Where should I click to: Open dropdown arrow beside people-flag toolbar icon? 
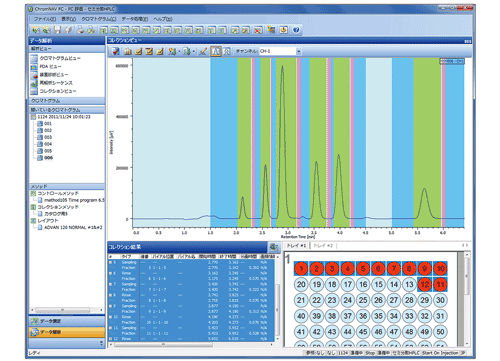pos(179,51)
